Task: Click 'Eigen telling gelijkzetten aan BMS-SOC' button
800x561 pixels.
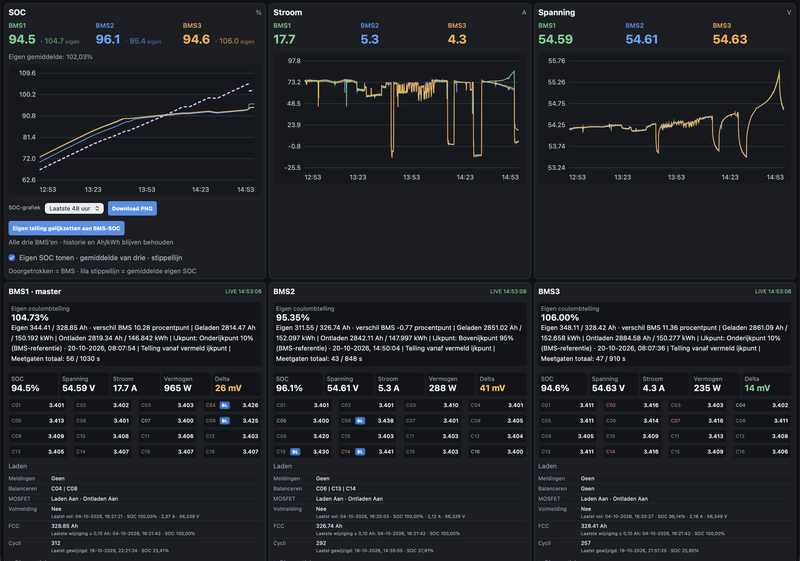Action: click(66, 228)
